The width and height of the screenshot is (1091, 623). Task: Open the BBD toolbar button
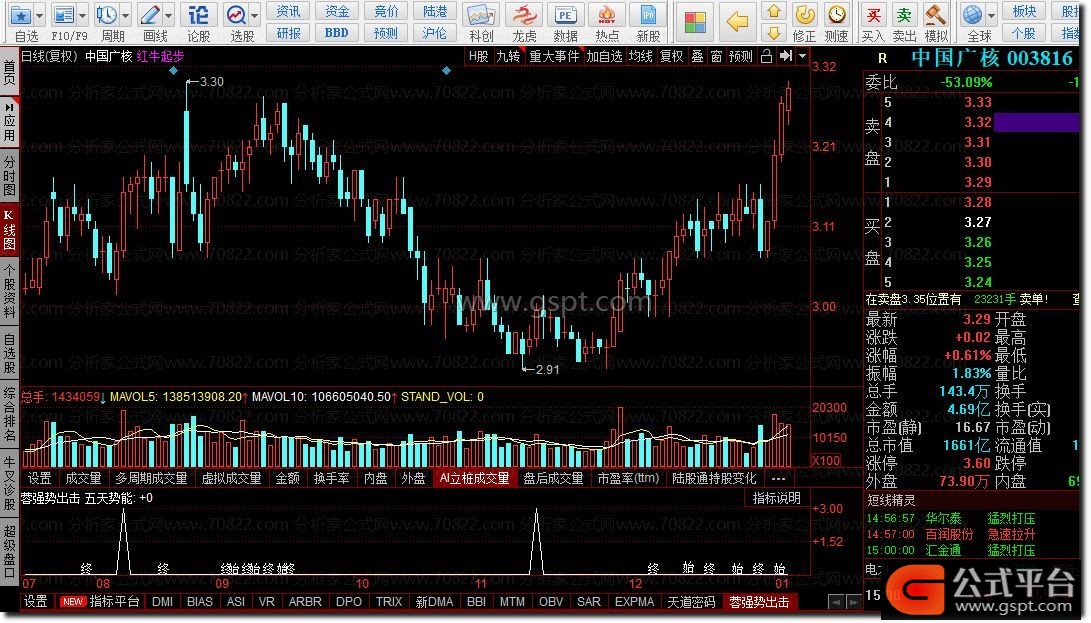[x=337, y=32]
